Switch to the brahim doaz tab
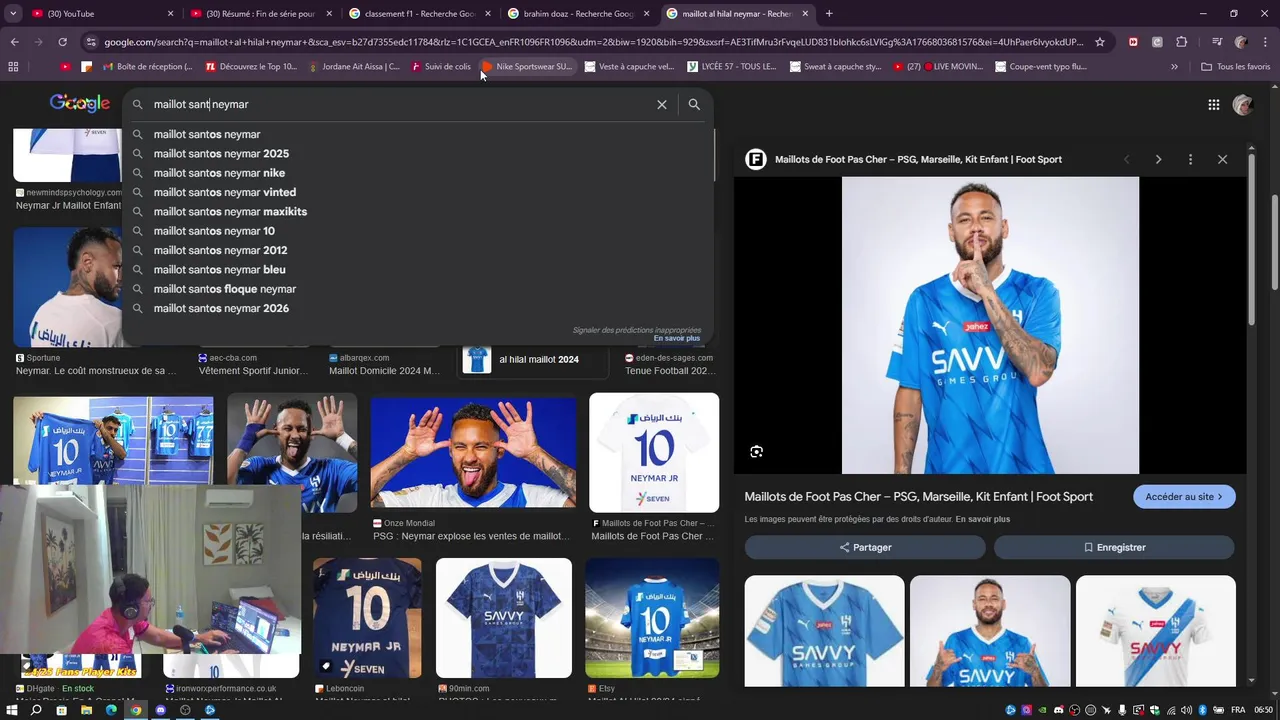The height and width of the screenshot is (720, 1280). [578, 13]
